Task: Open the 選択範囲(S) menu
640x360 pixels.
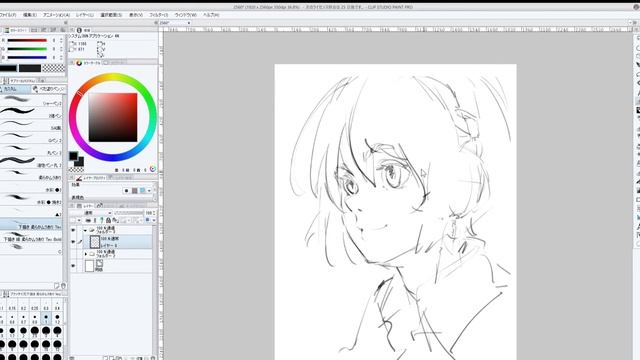Action: tap(111, 15)
